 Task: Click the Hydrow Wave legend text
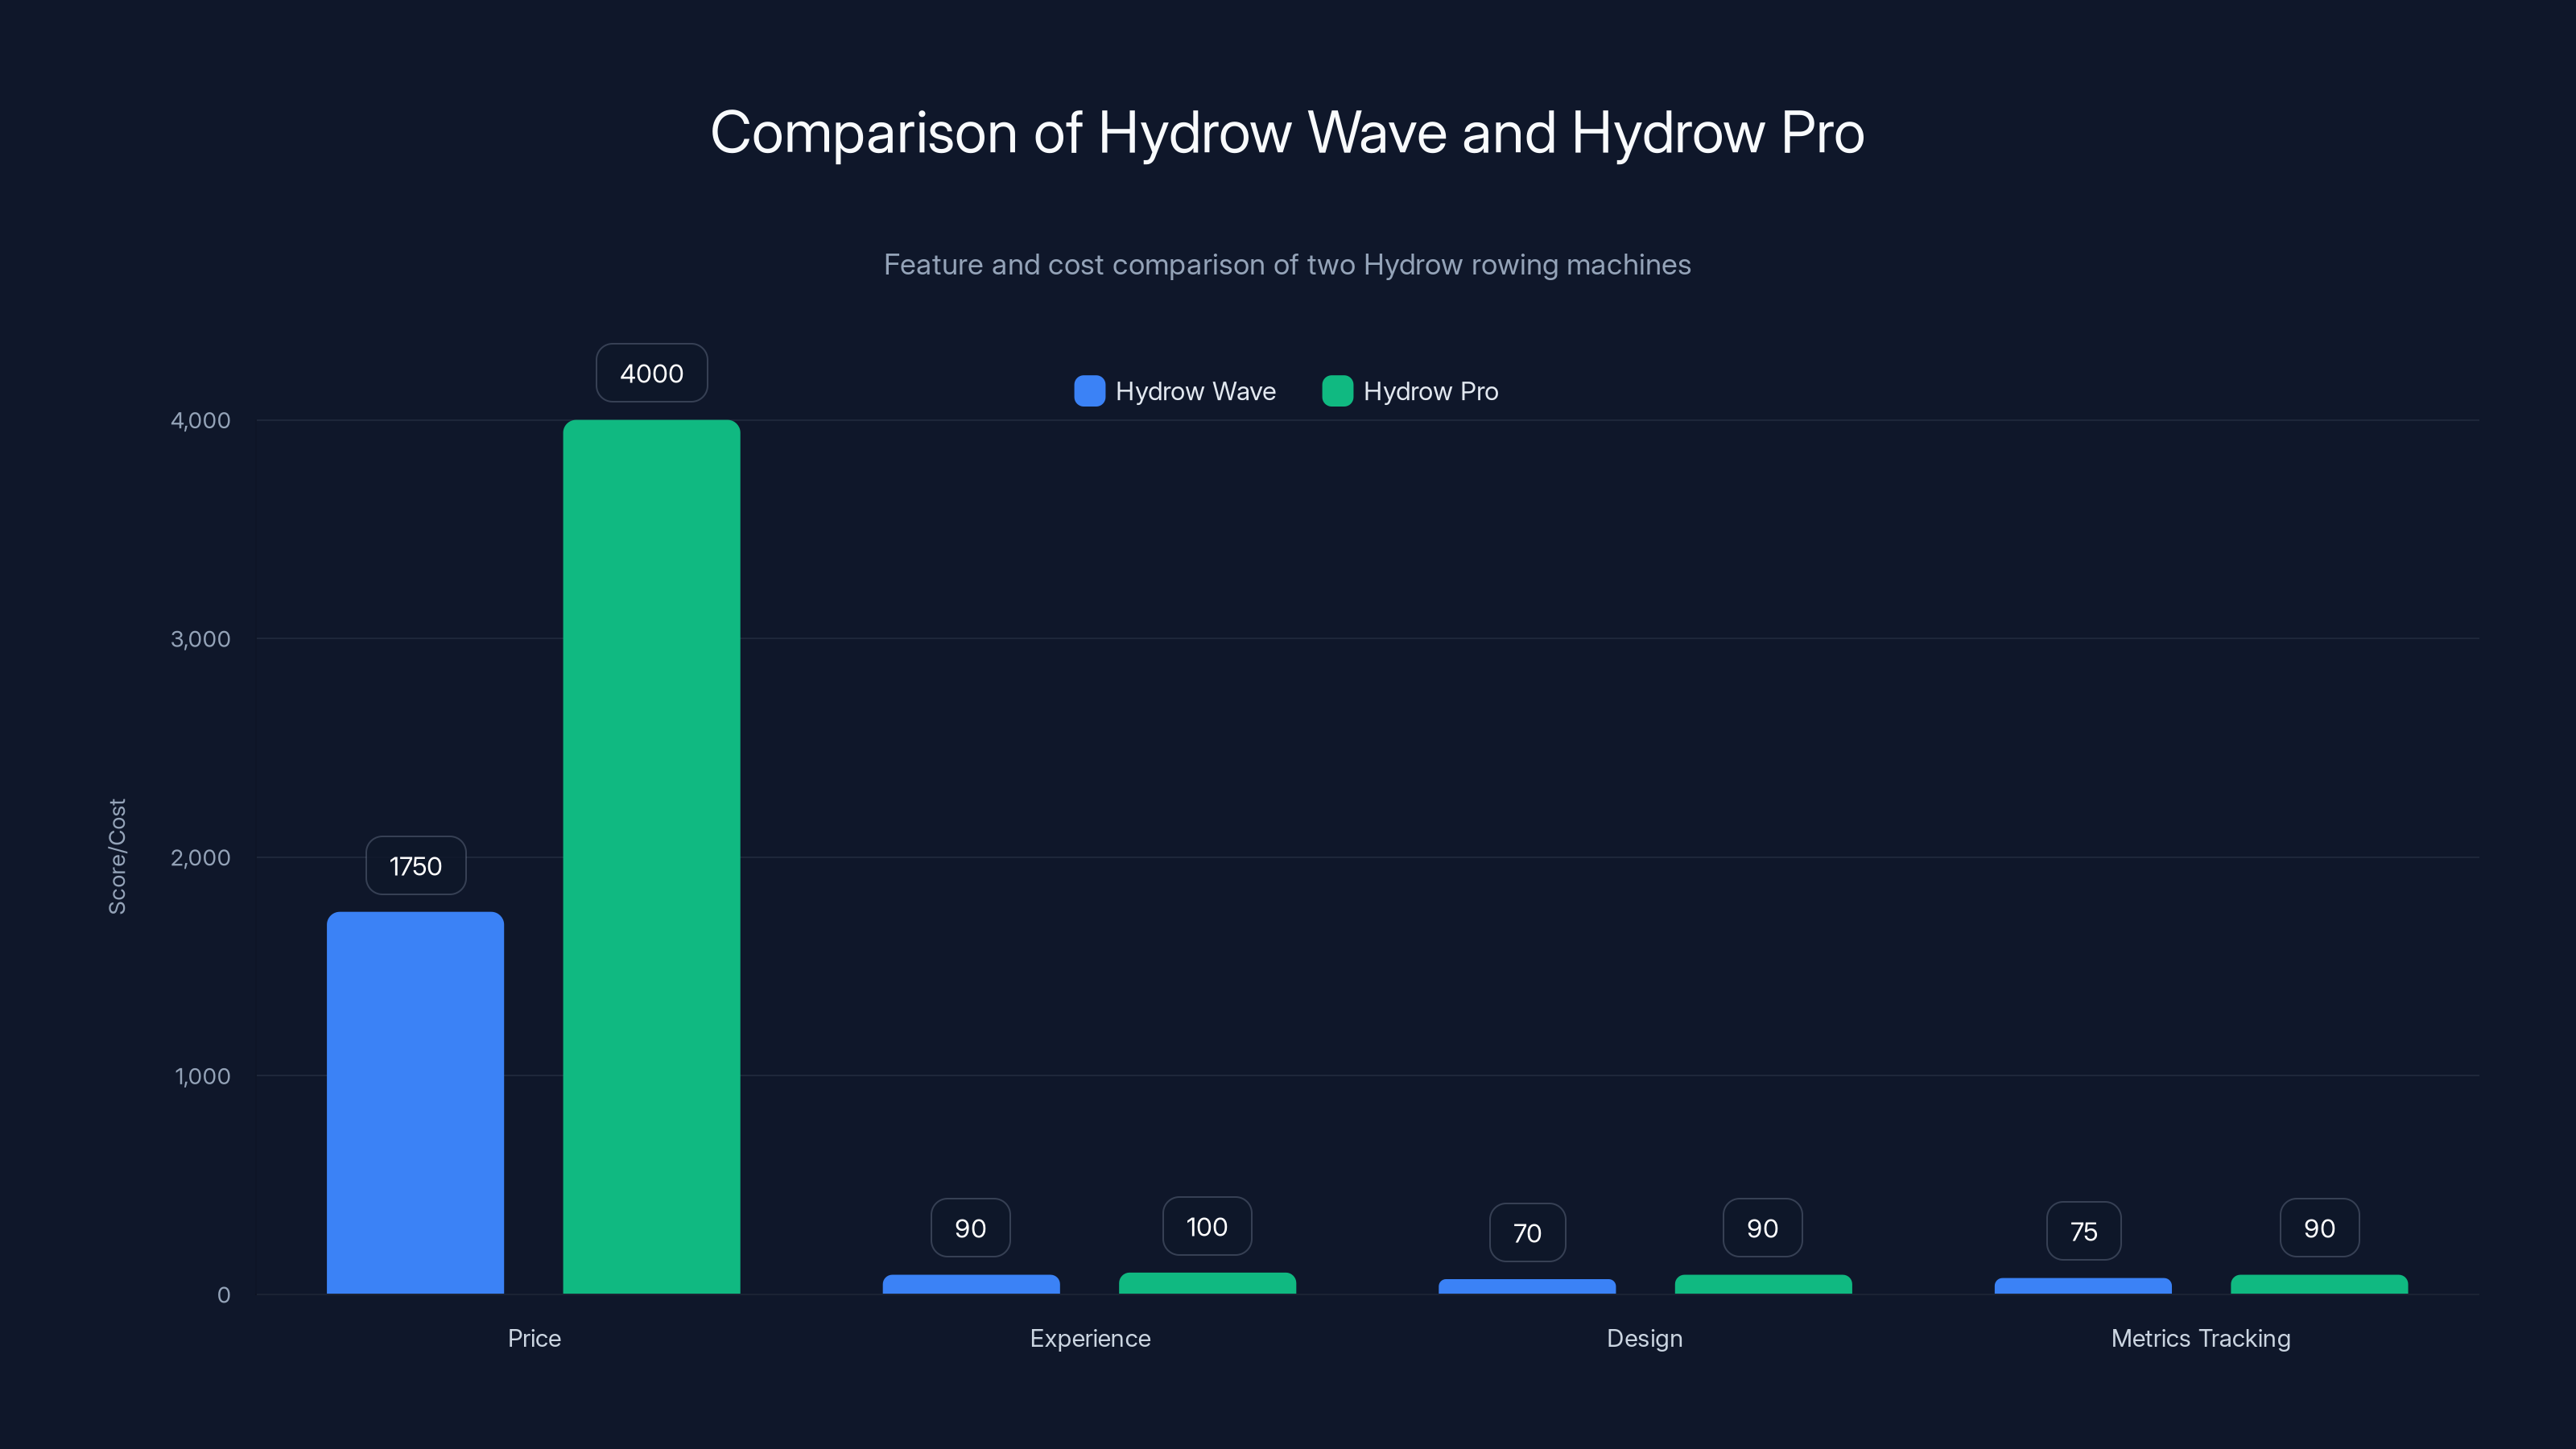click(x=1195, y=391)
